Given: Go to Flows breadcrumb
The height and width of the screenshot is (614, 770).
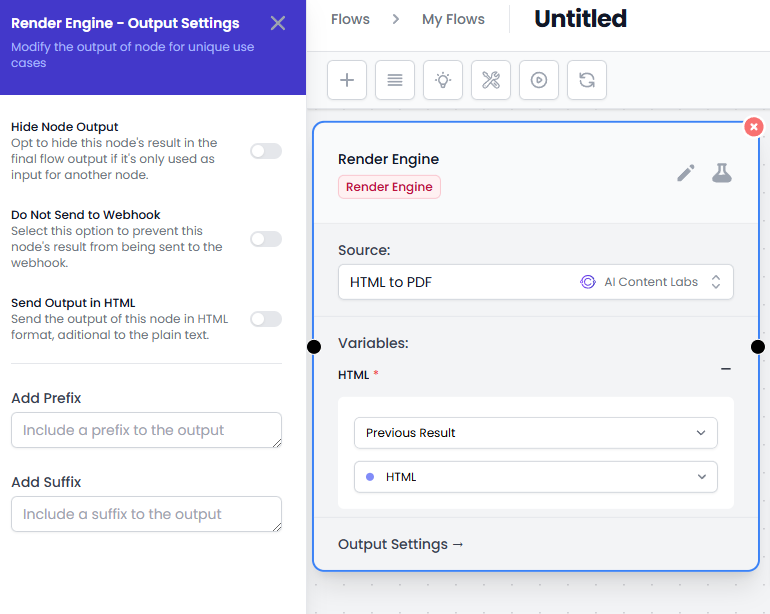Looking at the screenshot, I should pos(350,19).
